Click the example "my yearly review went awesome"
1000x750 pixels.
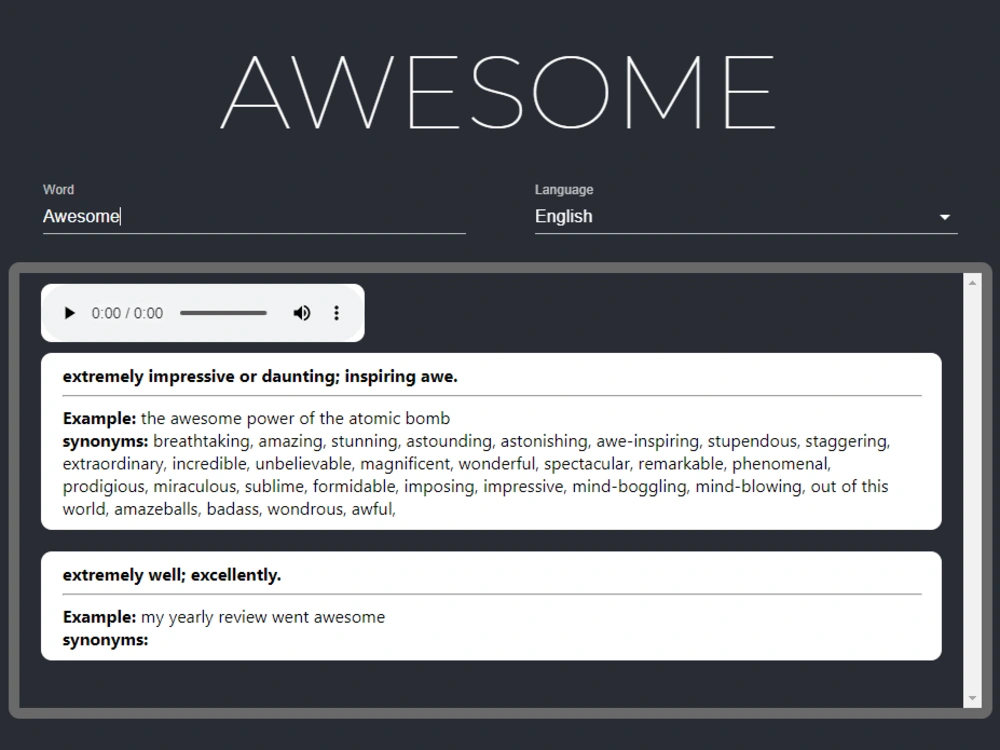click(263, 617)
